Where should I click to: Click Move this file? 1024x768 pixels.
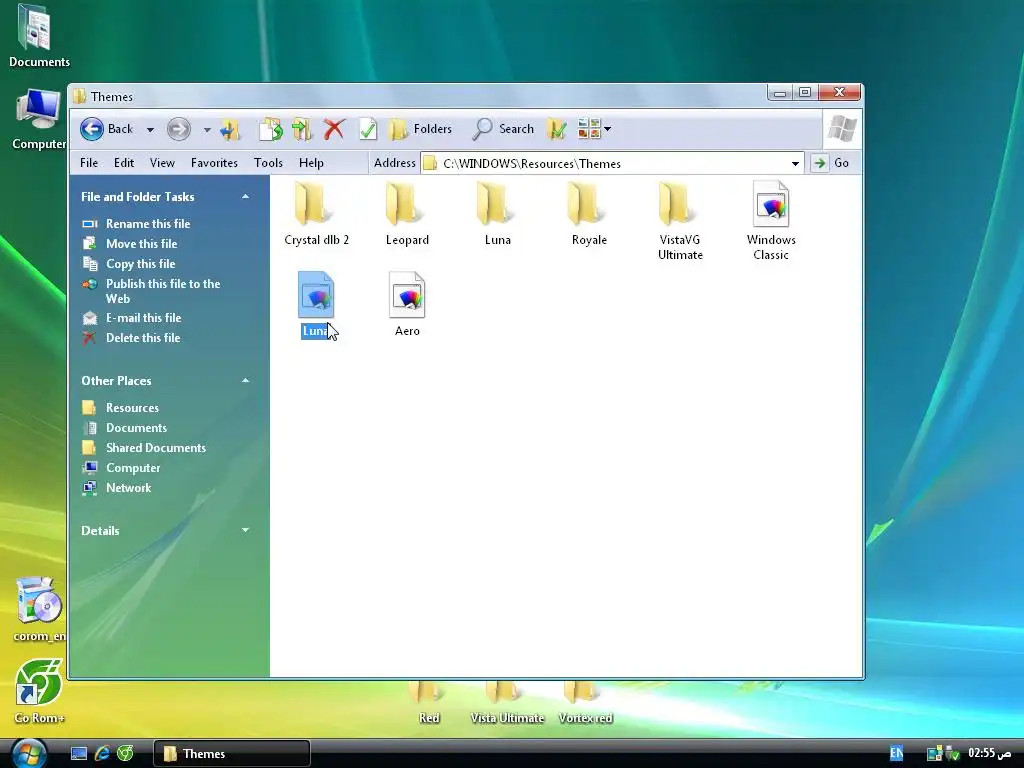tap(142, 244)
